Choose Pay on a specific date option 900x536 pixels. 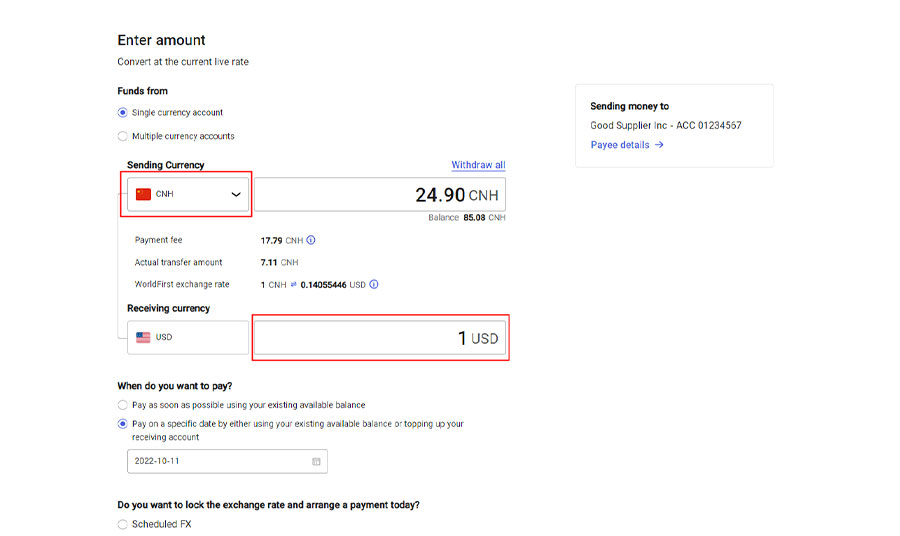123,424
